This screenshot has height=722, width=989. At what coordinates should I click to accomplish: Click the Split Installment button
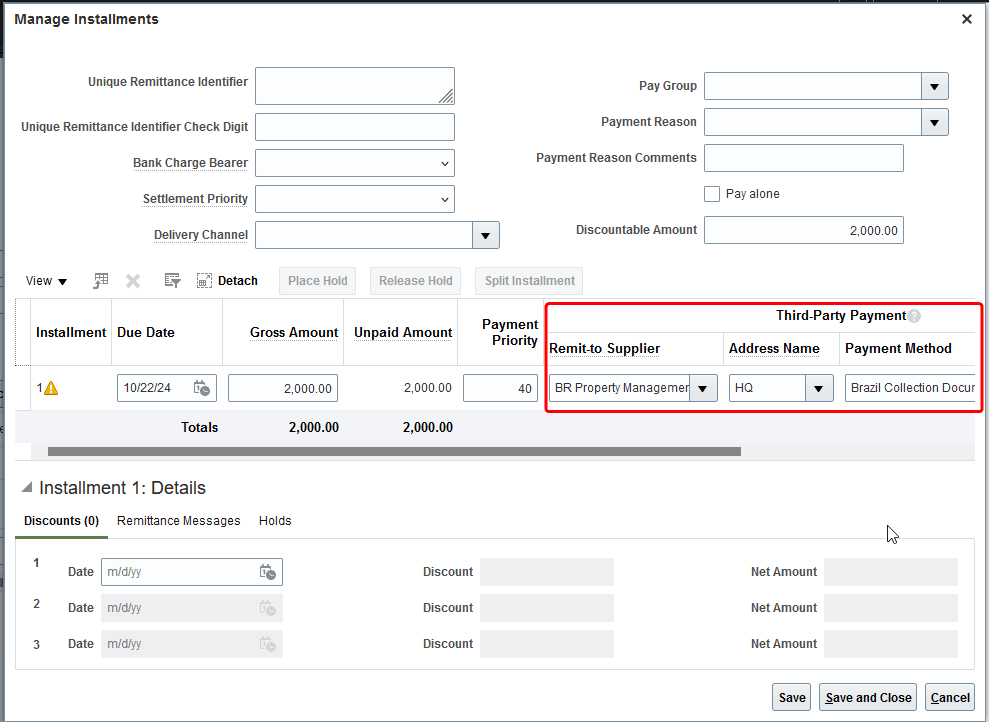[x=529, y=281]
